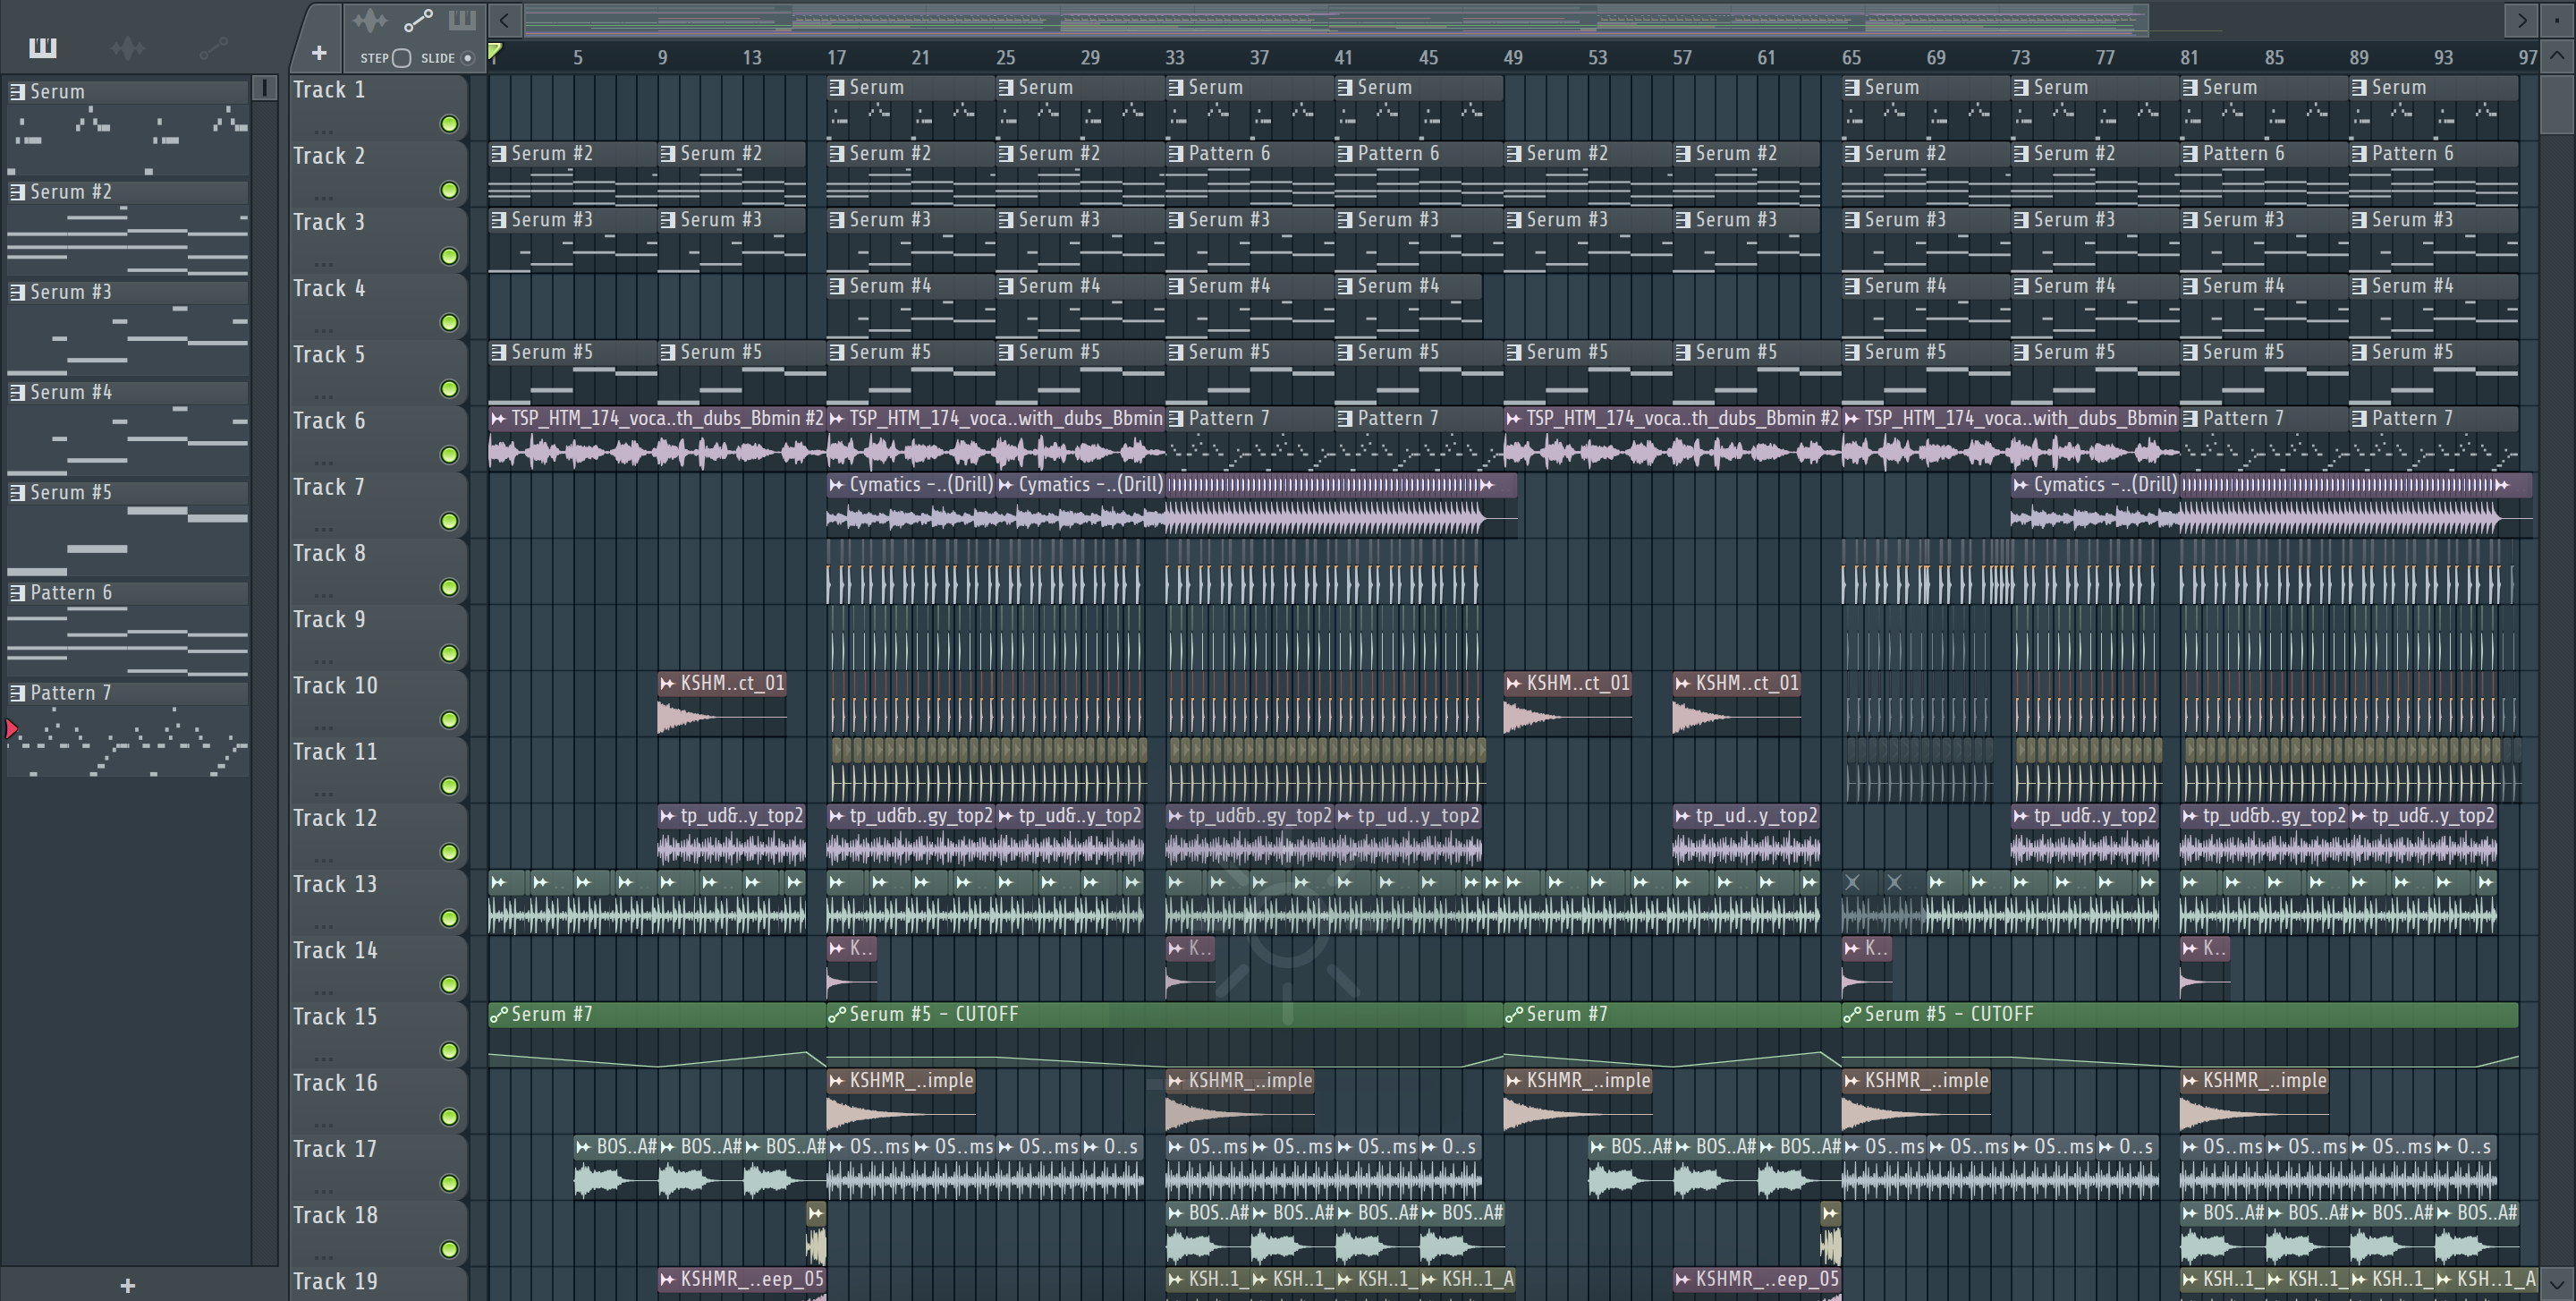Click the green playhead marker at bar 1
The width and height of the screenshot is (2576, 1301).
495,51
